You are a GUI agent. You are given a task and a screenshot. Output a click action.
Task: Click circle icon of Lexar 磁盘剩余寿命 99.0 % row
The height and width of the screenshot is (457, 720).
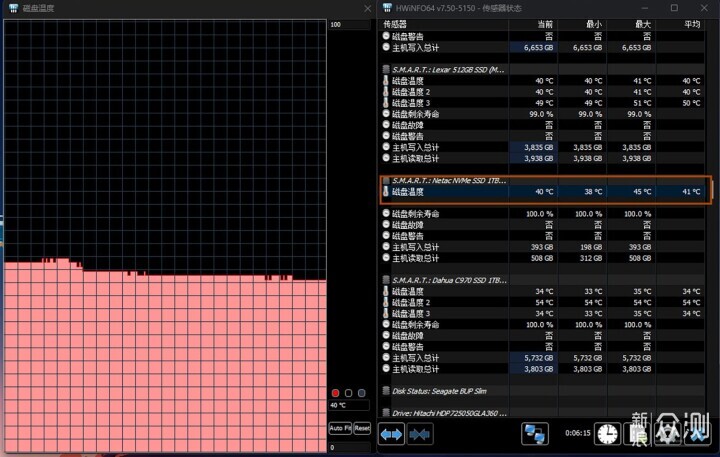coord(386,114)
